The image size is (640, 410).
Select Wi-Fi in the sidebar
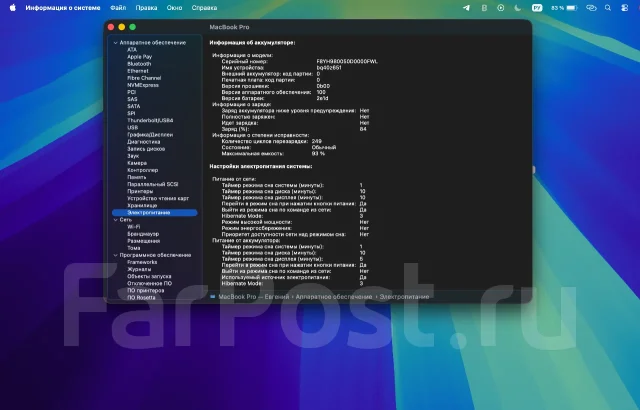click(133, 227)
